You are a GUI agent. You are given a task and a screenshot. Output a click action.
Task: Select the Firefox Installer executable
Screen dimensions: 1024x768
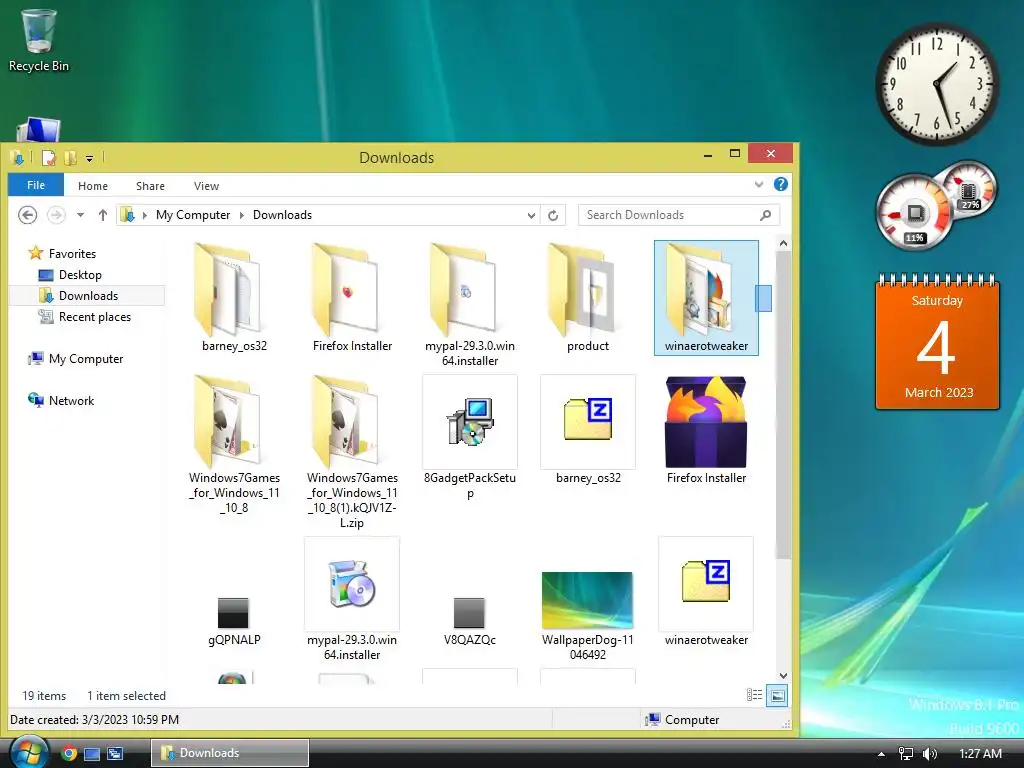pos(706,430)
